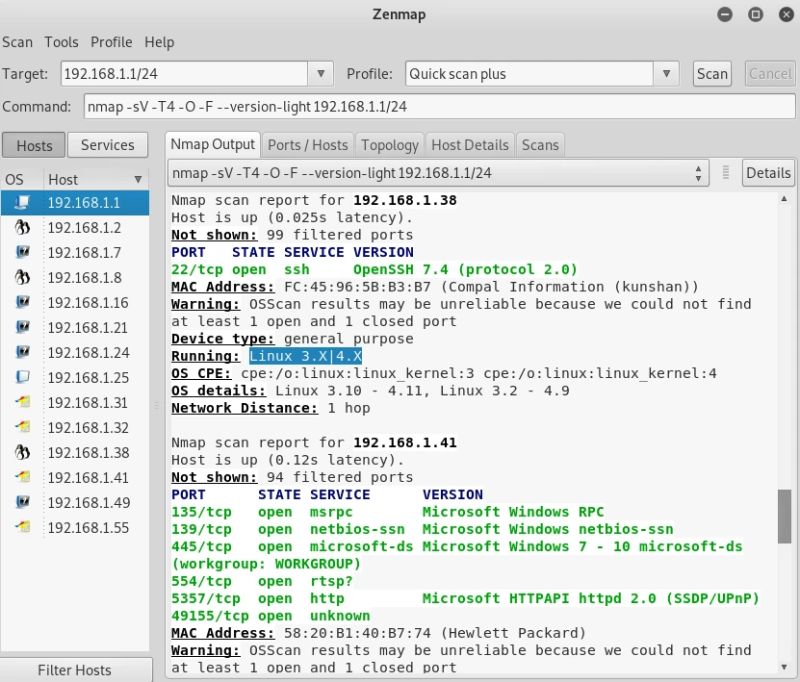Screen dimensions: 800x682
Task: Open scan Details button
Action: tap(768, 173)
